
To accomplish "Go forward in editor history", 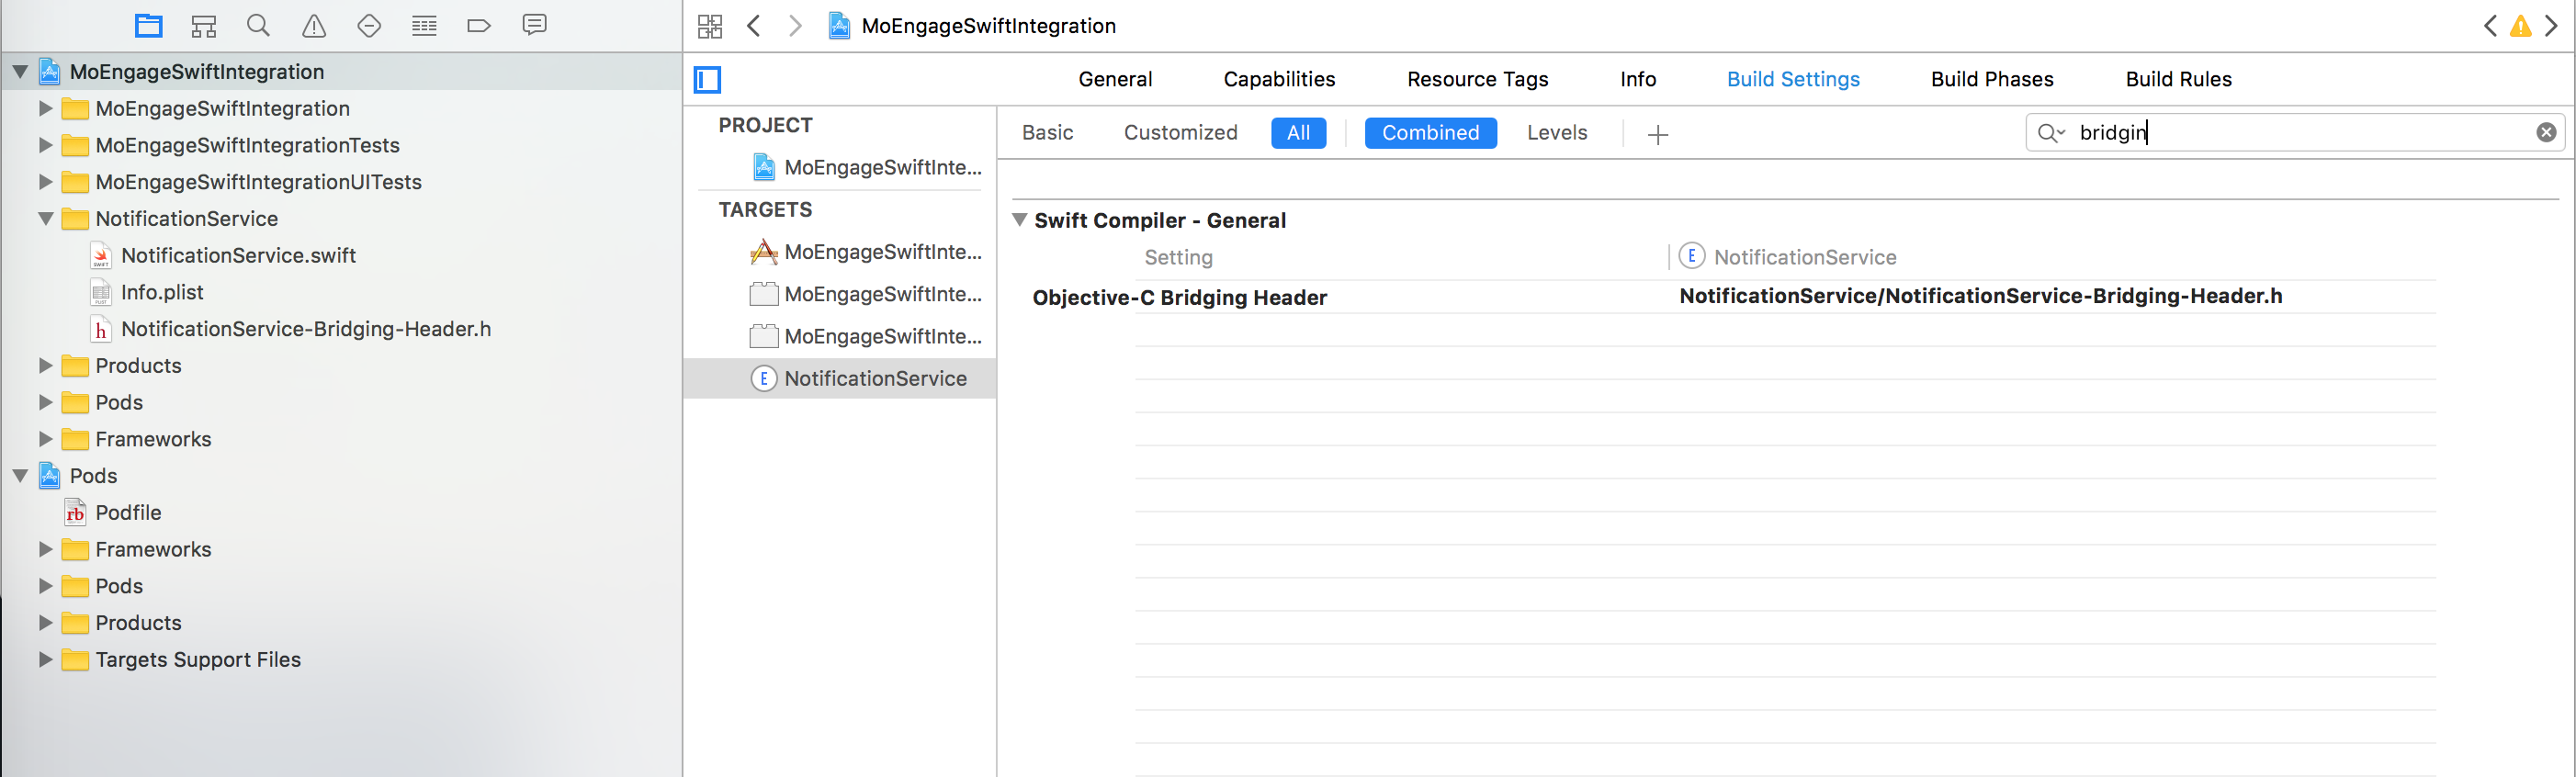I will click(x=795, y=26).
